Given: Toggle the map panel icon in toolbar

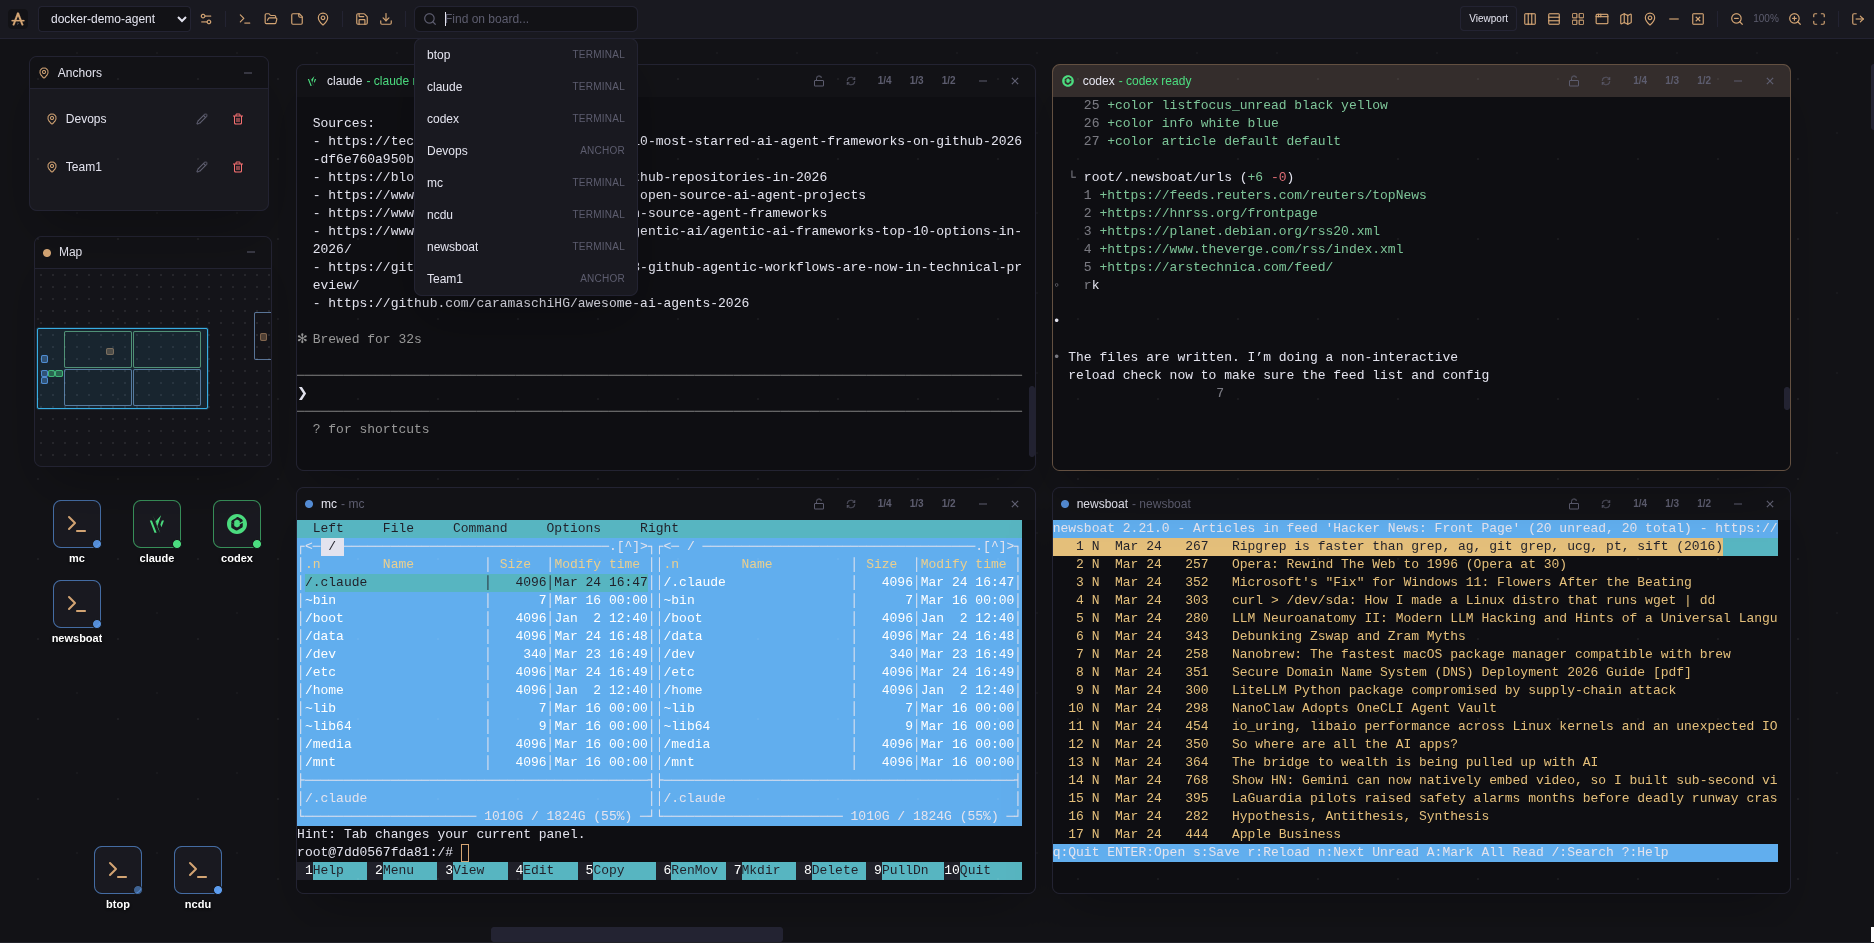Looking at the screenshot, I should [x=1626, y=19].
